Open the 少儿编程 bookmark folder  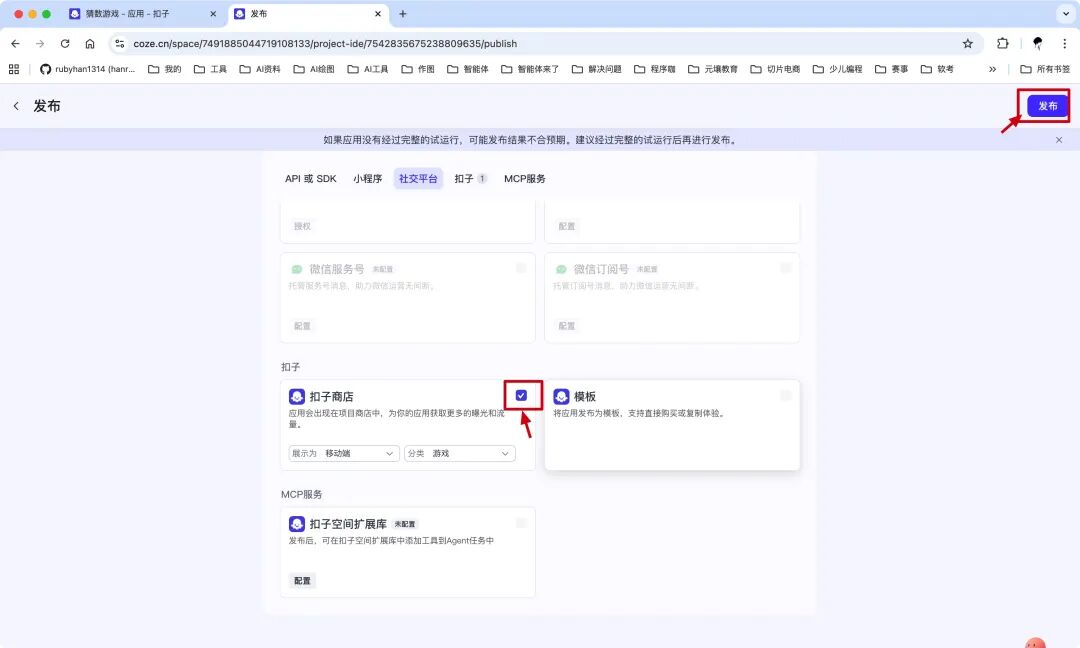click(x=838, y=69)
